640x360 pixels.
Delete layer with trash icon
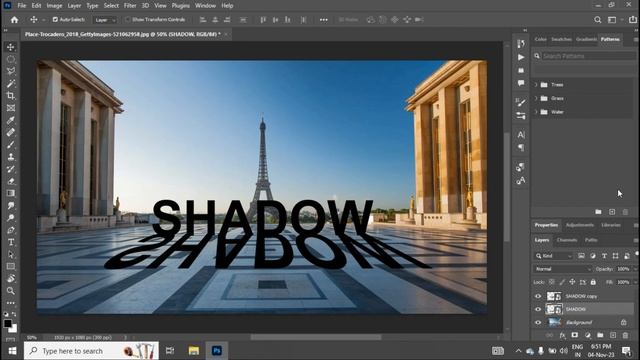pos(625,336)
